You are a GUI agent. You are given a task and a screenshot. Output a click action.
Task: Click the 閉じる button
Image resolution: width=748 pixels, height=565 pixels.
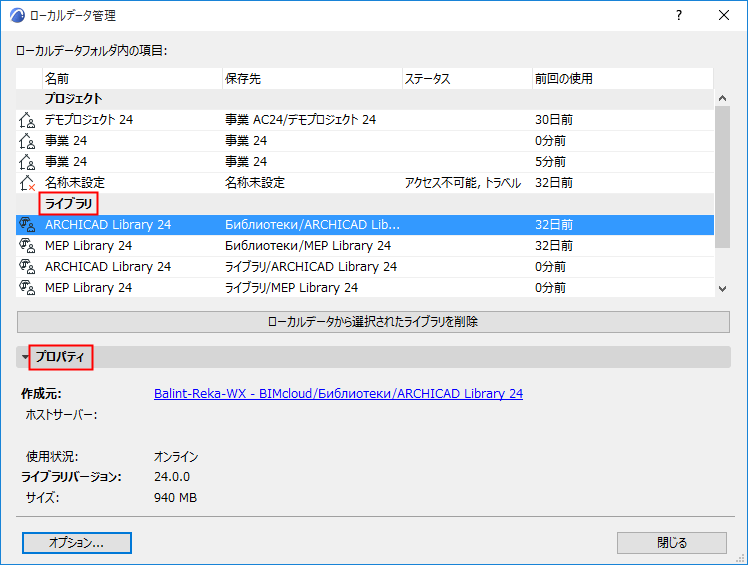pos(672,543)
